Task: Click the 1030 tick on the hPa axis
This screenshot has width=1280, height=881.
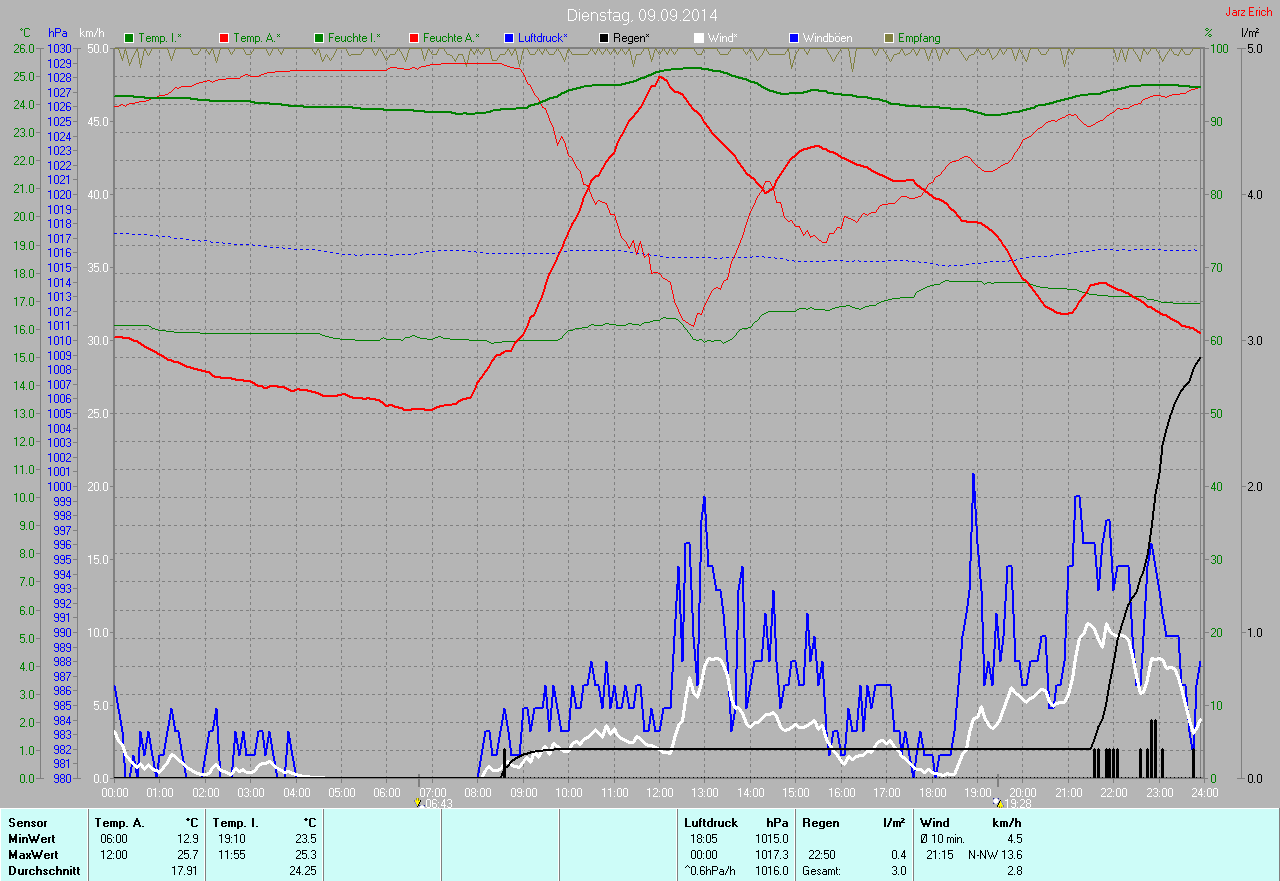Action: tap(60, 48)
